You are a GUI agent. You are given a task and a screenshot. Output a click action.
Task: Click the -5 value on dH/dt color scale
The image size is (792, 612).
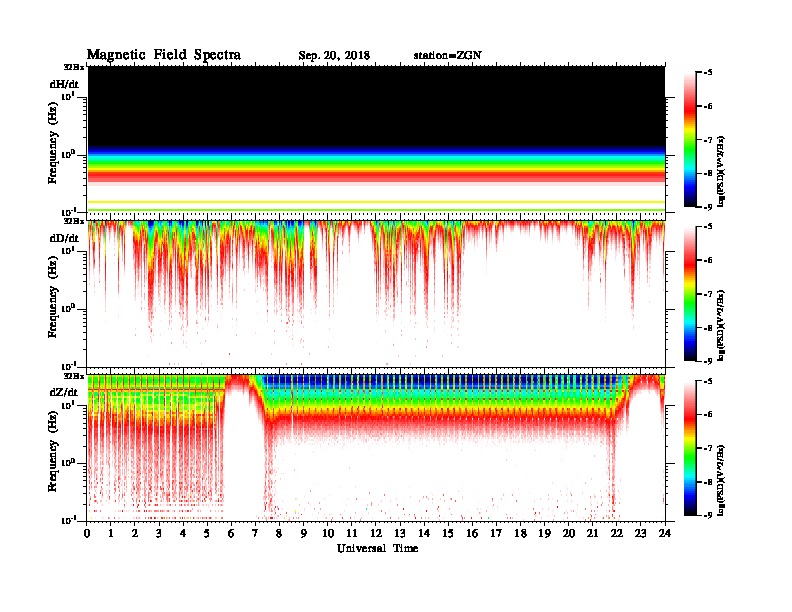(x=709, y=73)
